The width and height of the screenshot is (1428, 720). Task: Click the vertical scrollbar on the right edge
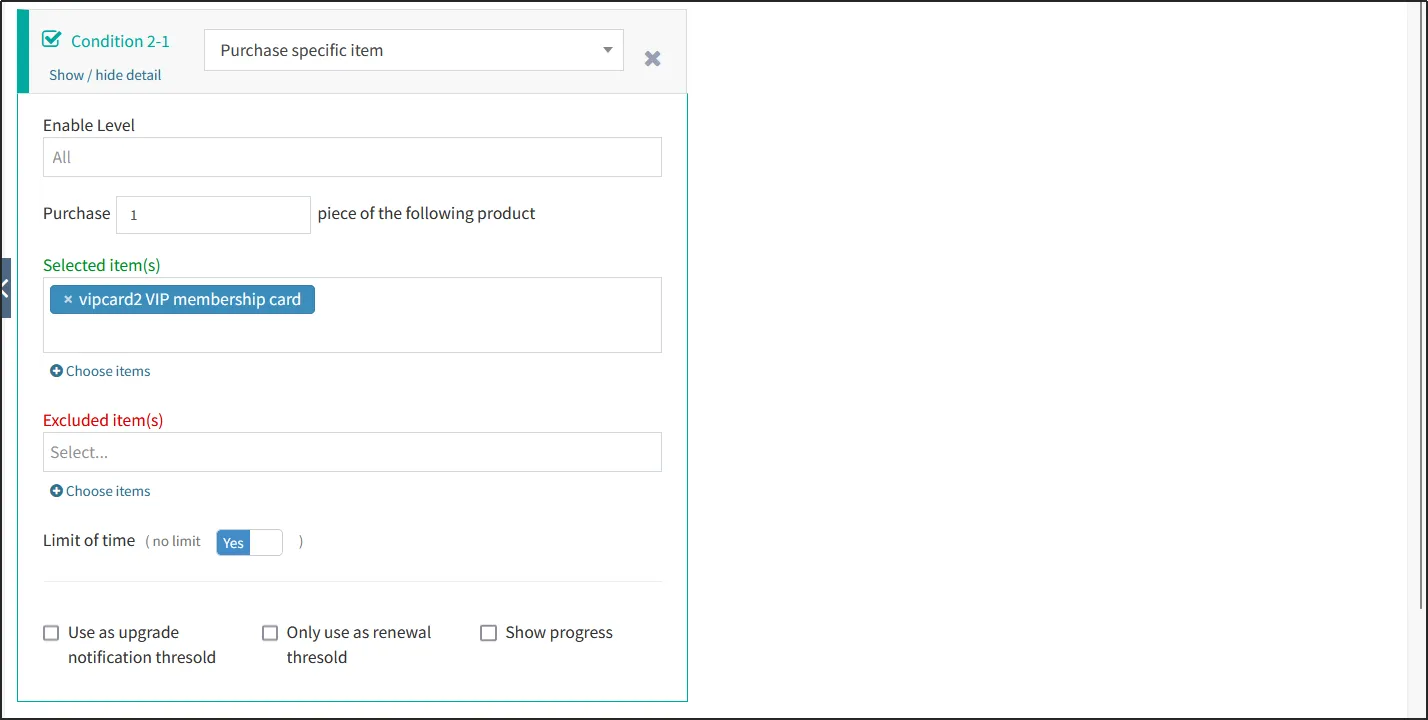[1422, 300]
